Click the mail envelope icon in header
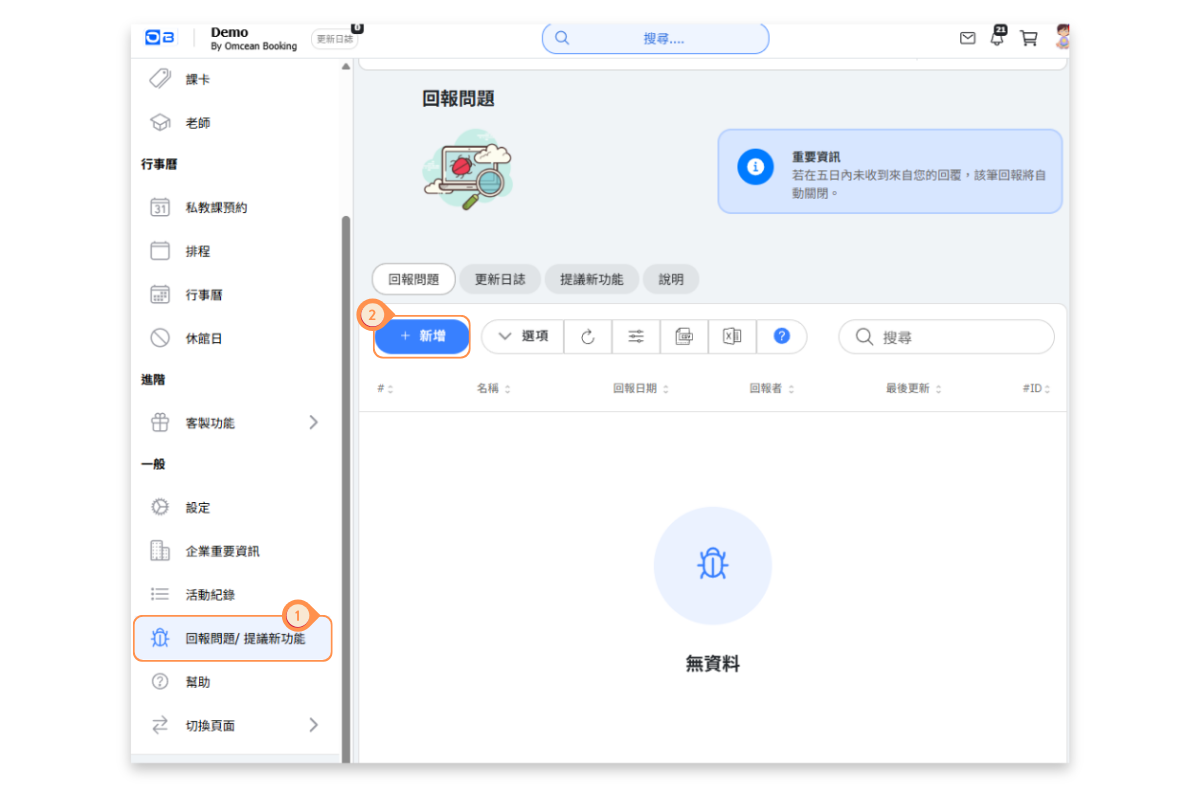This screenshot has width=1200, height=800. [967, 38]
